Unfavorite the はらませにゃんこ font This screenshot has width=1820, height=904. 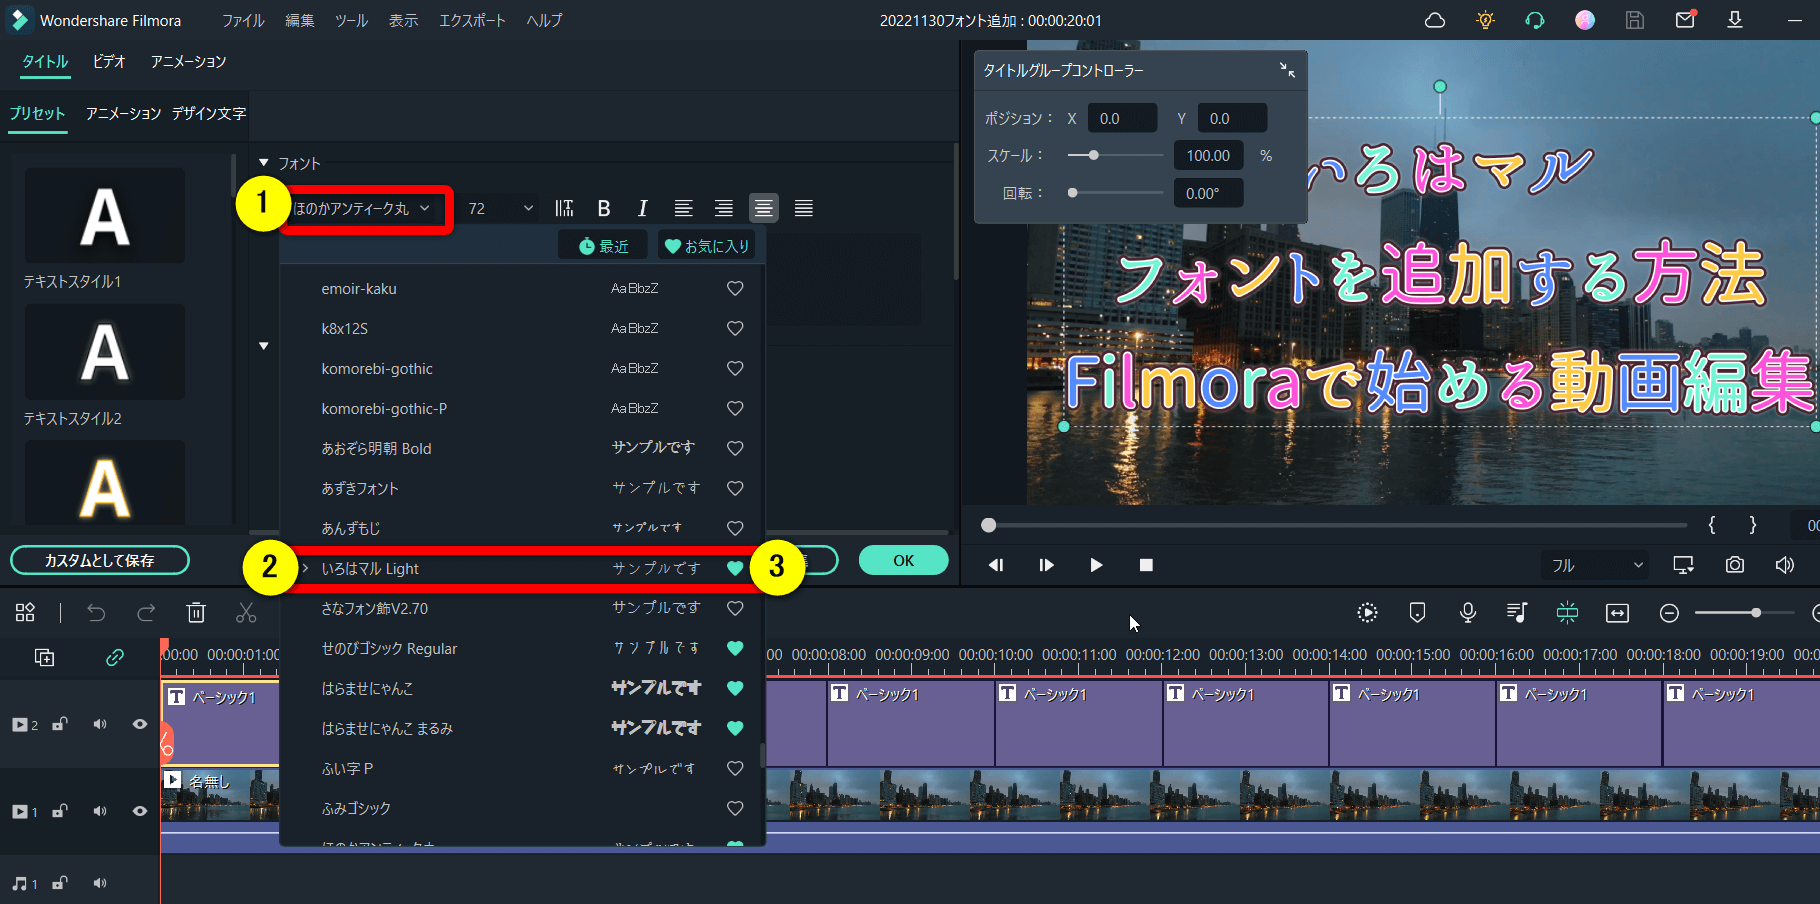[735, 688]
